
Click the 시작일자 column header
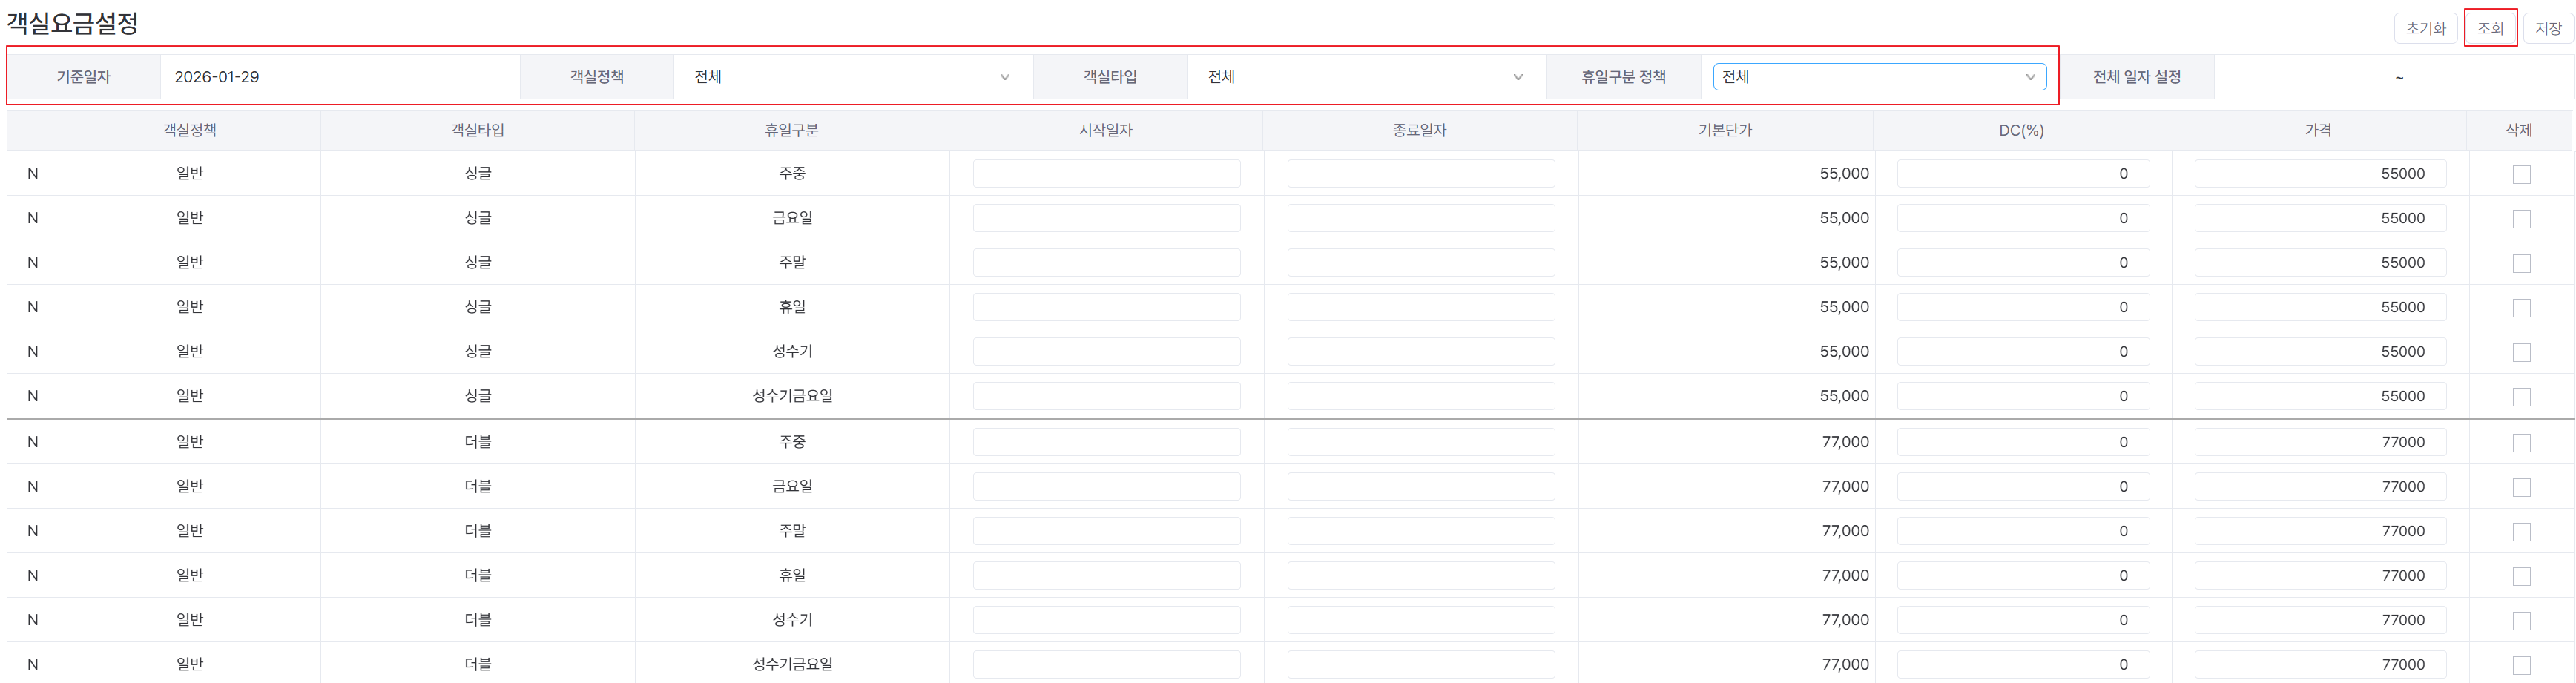(1106, 131)
